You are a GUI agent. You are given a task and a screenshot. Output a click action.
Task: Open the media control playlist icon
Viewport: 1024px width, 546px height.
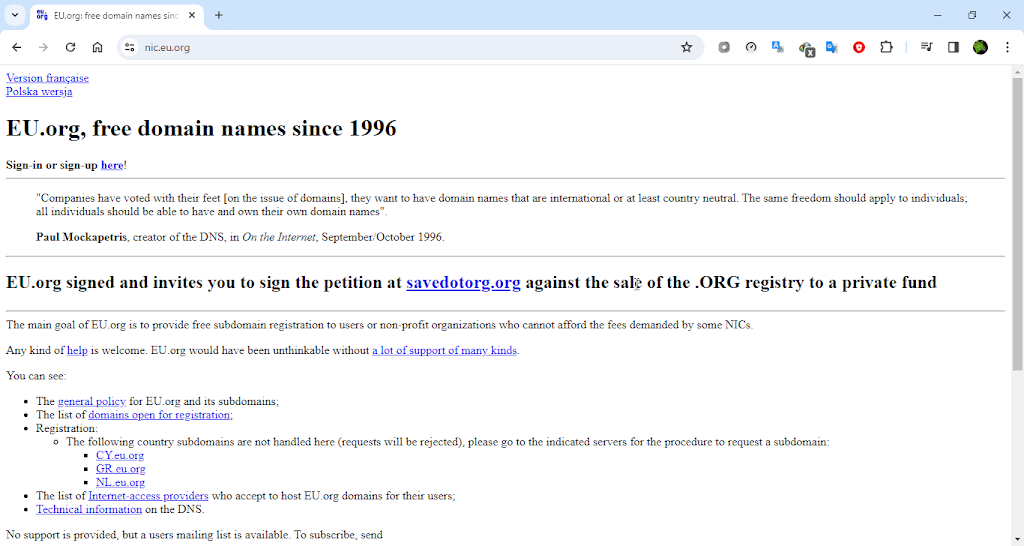pos(926,47)
